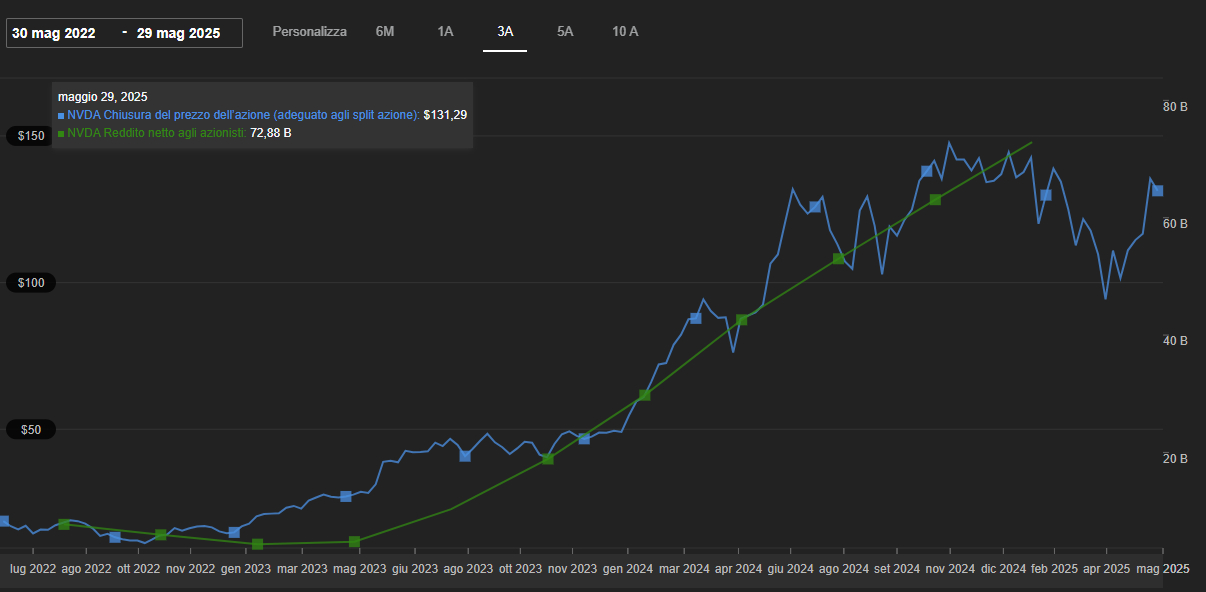Click the green NVDA net income legend swatch
Image resolution: width=1206 pixels, height=592 pixels.
tap(61, 133)
